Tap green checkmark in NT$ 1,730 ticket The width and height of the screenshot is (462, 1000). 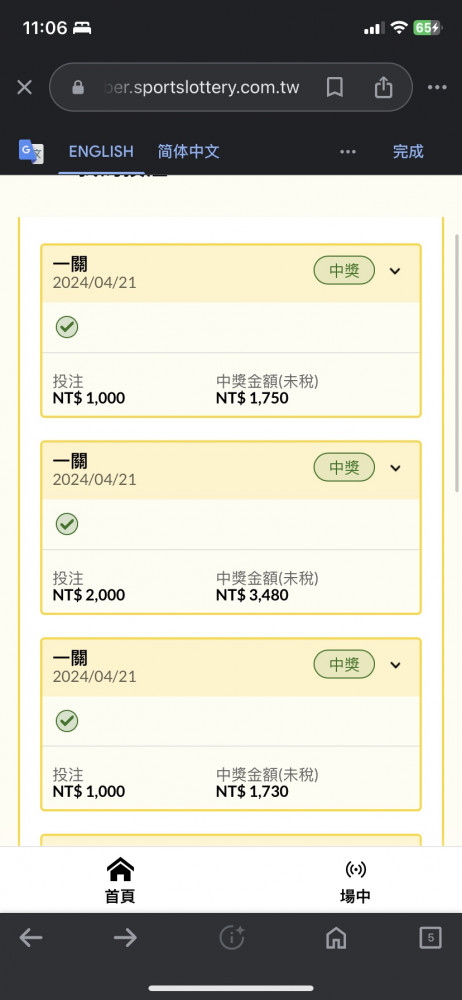66,721
